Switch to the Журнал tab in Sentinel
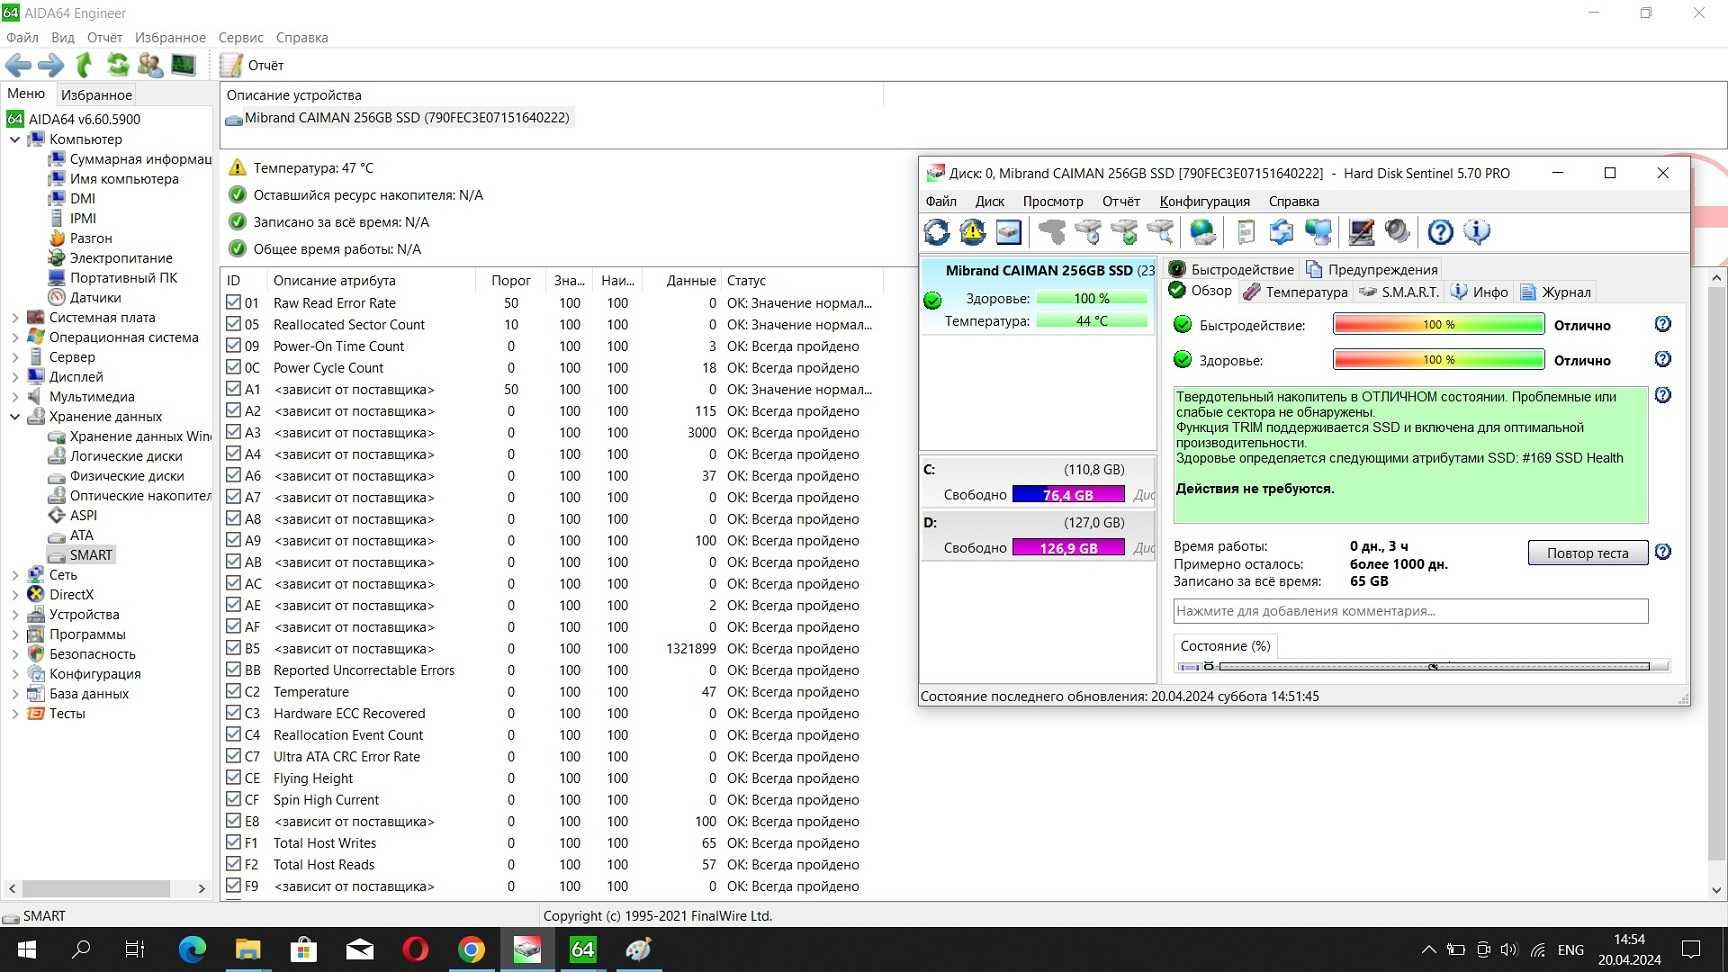Screen dimensions: 1728x972 1556,292
